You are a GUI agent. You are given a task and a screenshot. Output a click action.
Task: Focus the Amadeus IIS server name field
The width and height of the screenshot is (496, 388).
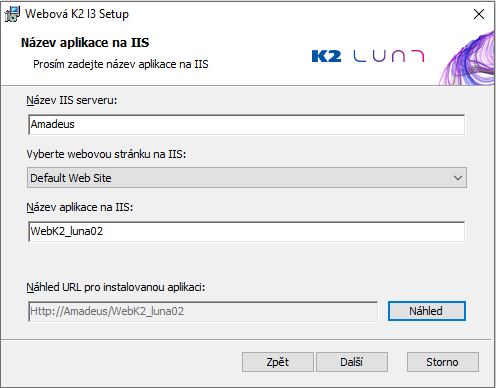(247, 125)
